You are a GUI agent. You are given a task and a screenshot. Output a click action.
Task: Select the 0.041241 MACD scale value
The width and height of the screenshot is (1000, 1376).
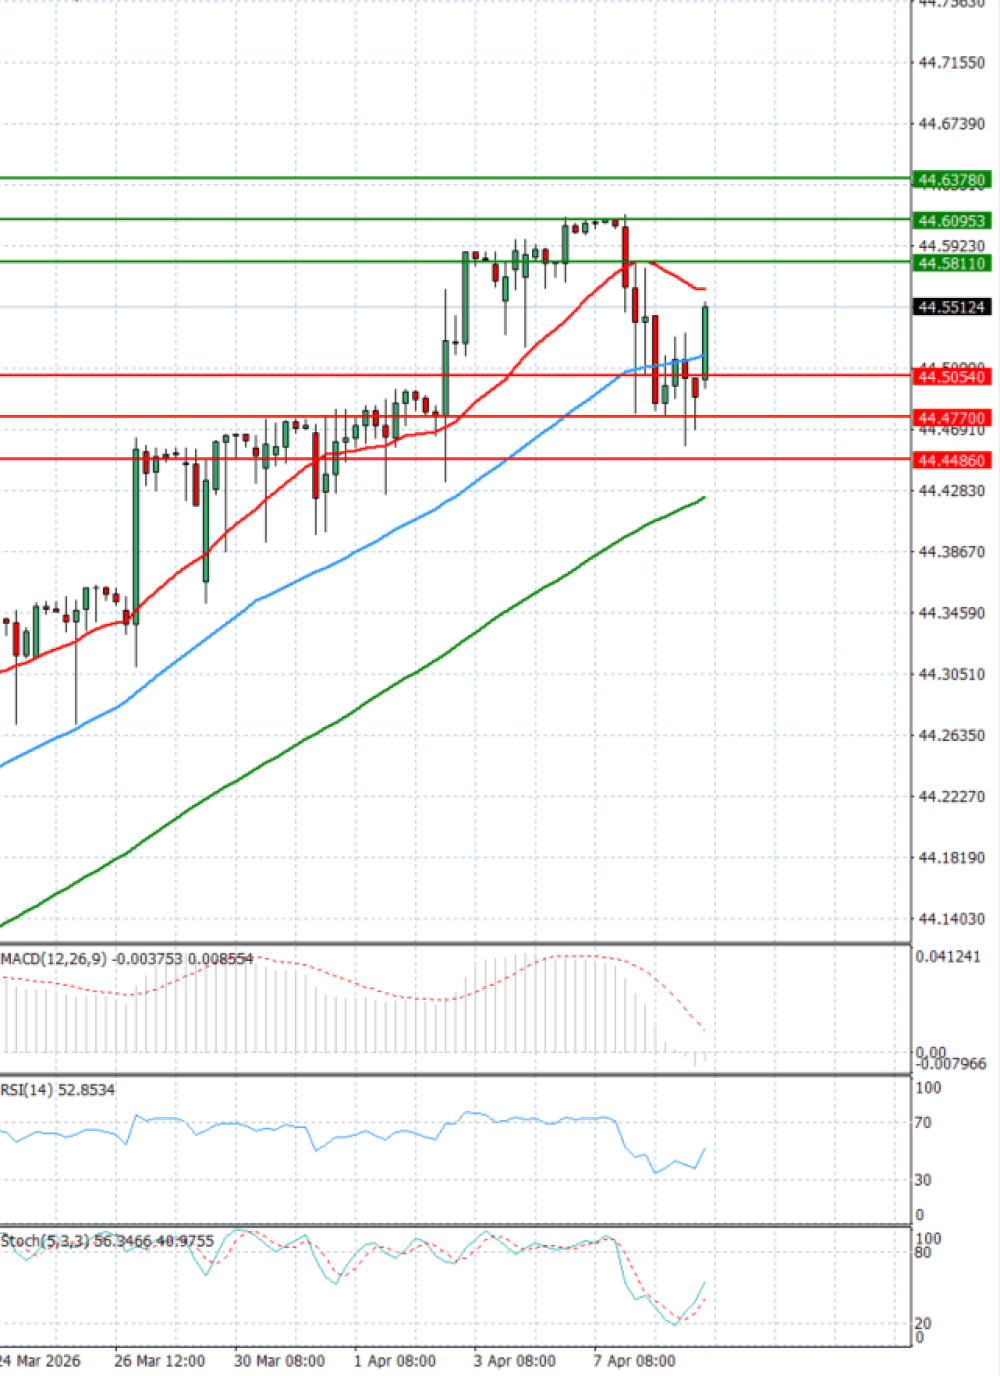pos(948,957)
